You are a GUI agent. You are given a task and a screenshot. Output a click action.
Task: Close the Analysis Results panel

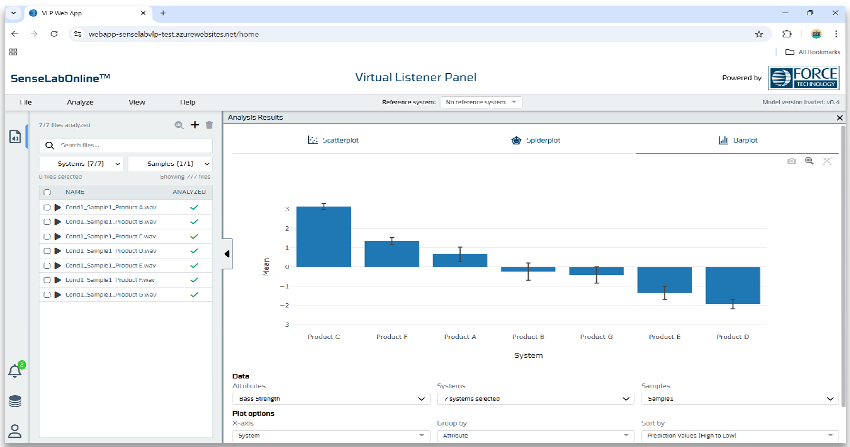pyautogui.click(x=840, y=118)
